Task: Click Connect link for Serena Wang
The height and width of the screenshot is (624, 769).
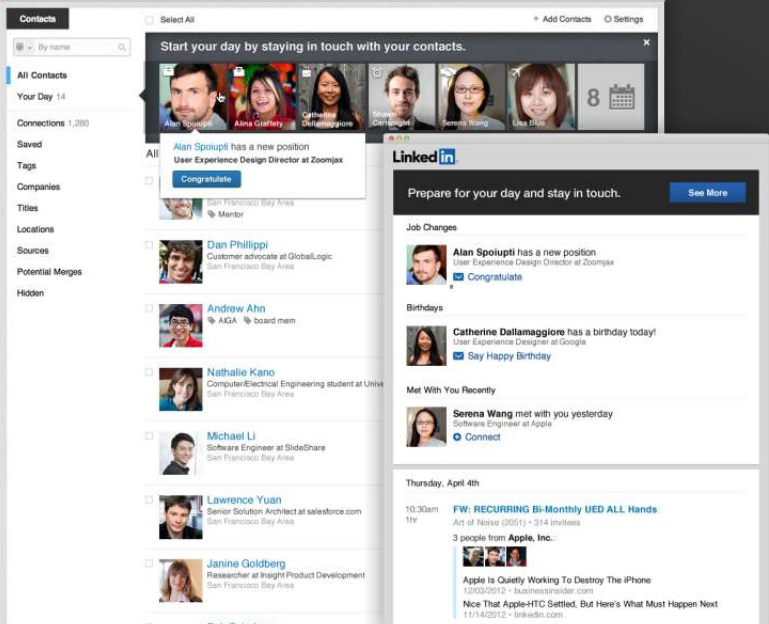Action: pyautogui.click(x=483, y=437)
